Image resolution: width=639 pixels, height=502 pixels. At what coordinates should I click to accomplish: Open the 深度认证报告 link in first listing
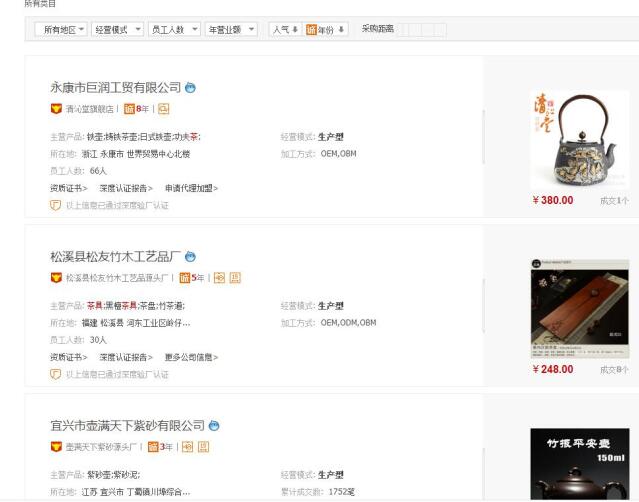pyautogui.click(x=125, y=188)
